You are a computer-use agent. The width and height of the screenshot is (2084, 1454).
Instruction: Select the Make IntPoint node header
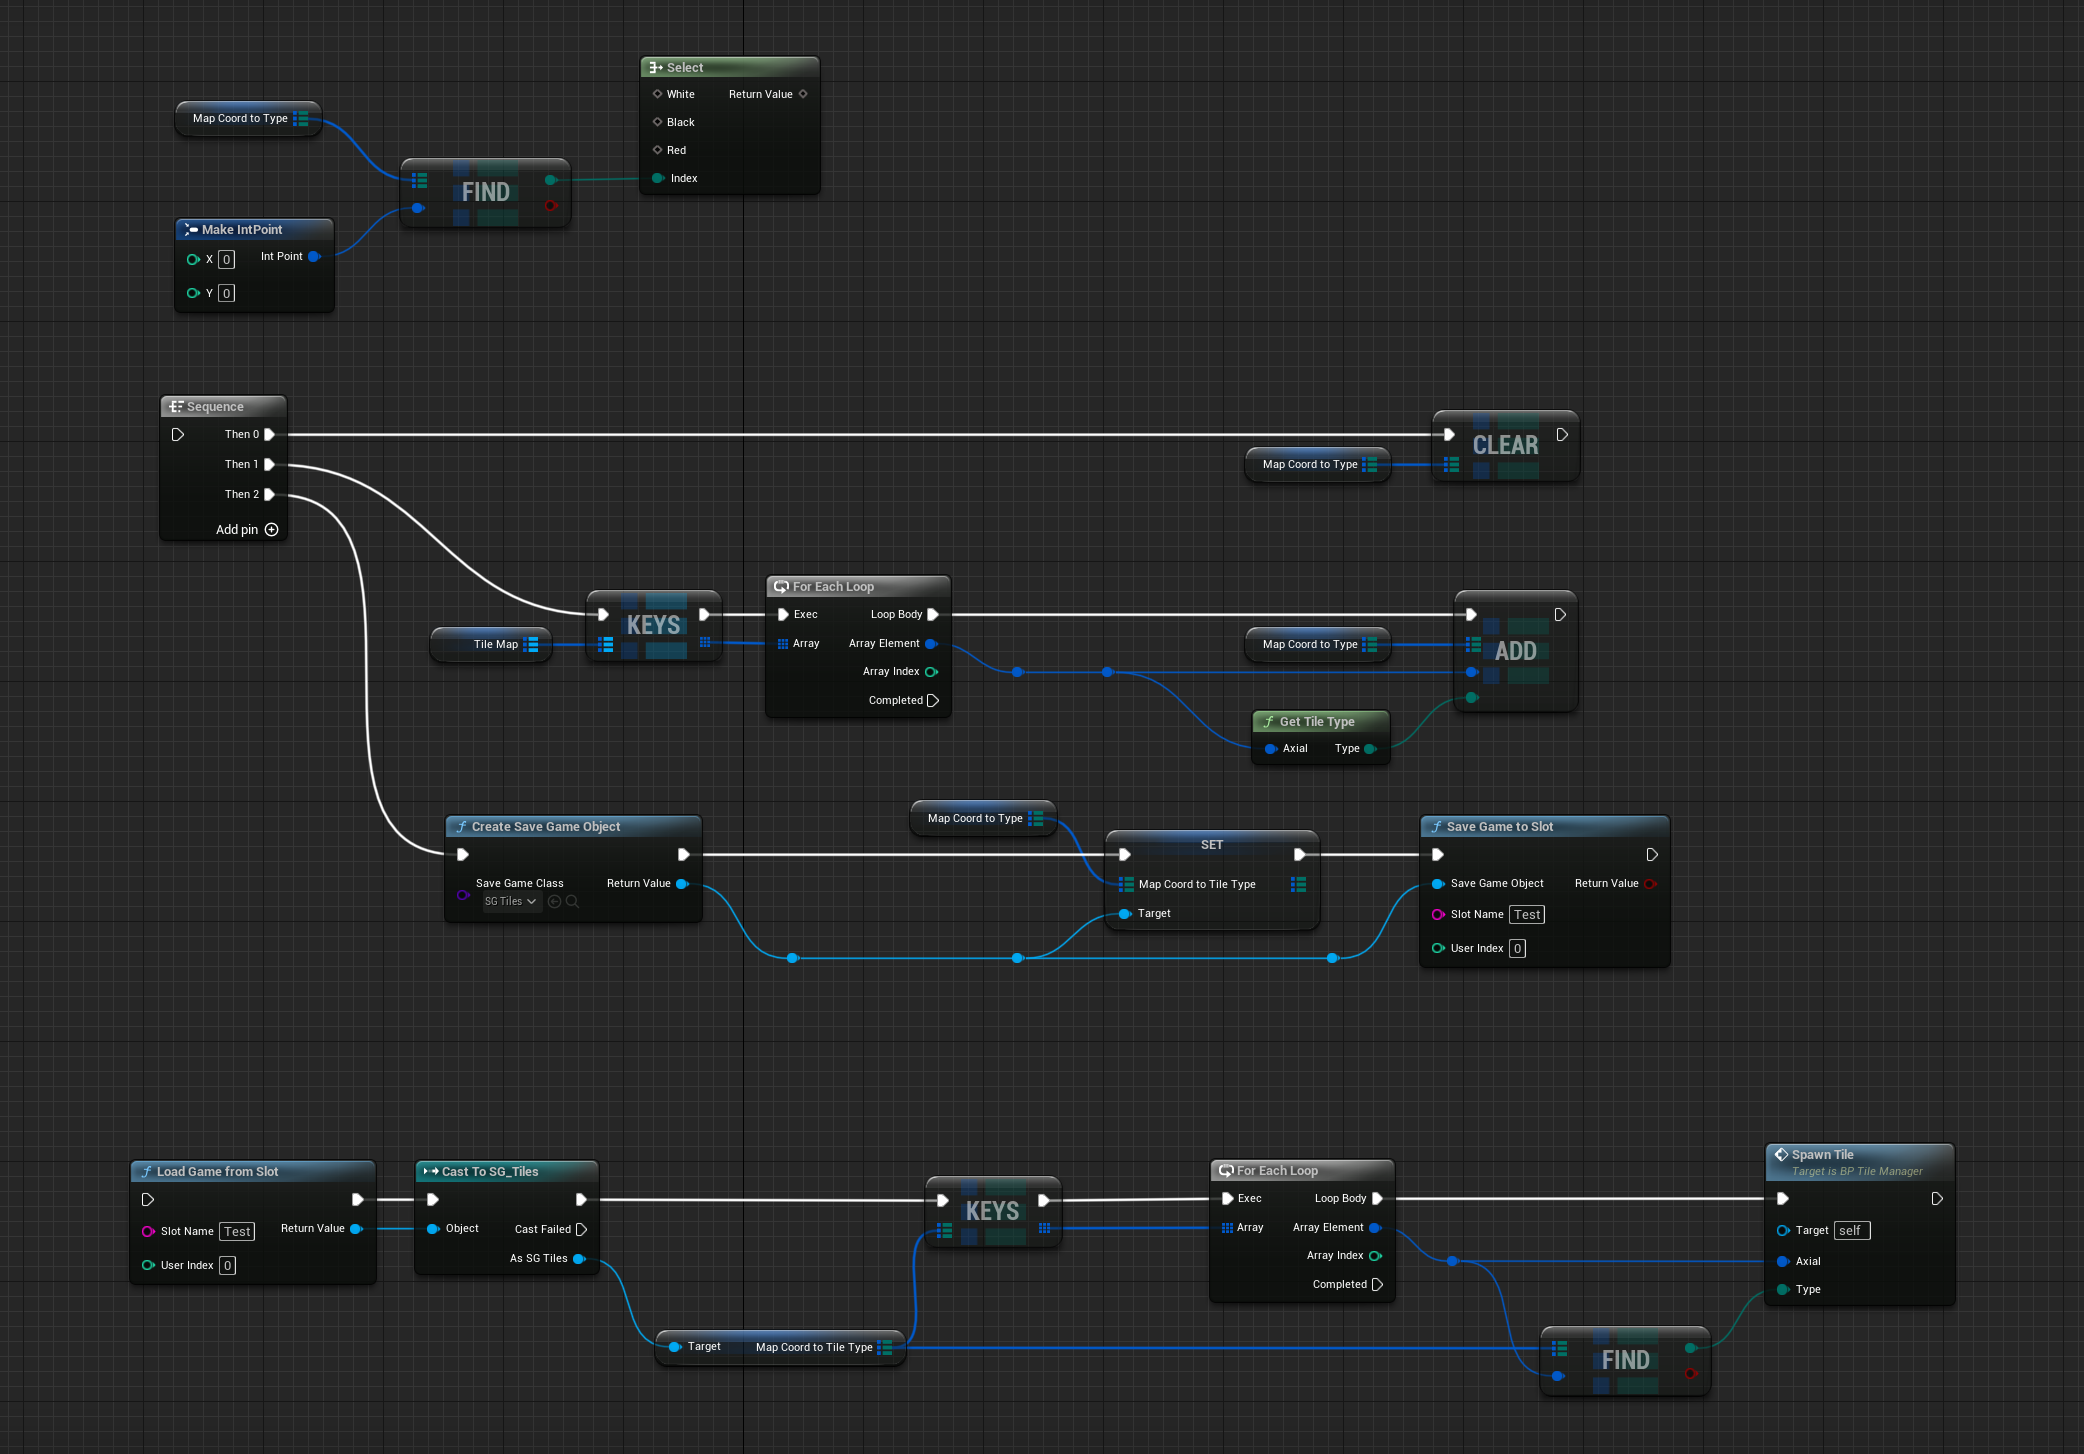click(x=254, y=229)
